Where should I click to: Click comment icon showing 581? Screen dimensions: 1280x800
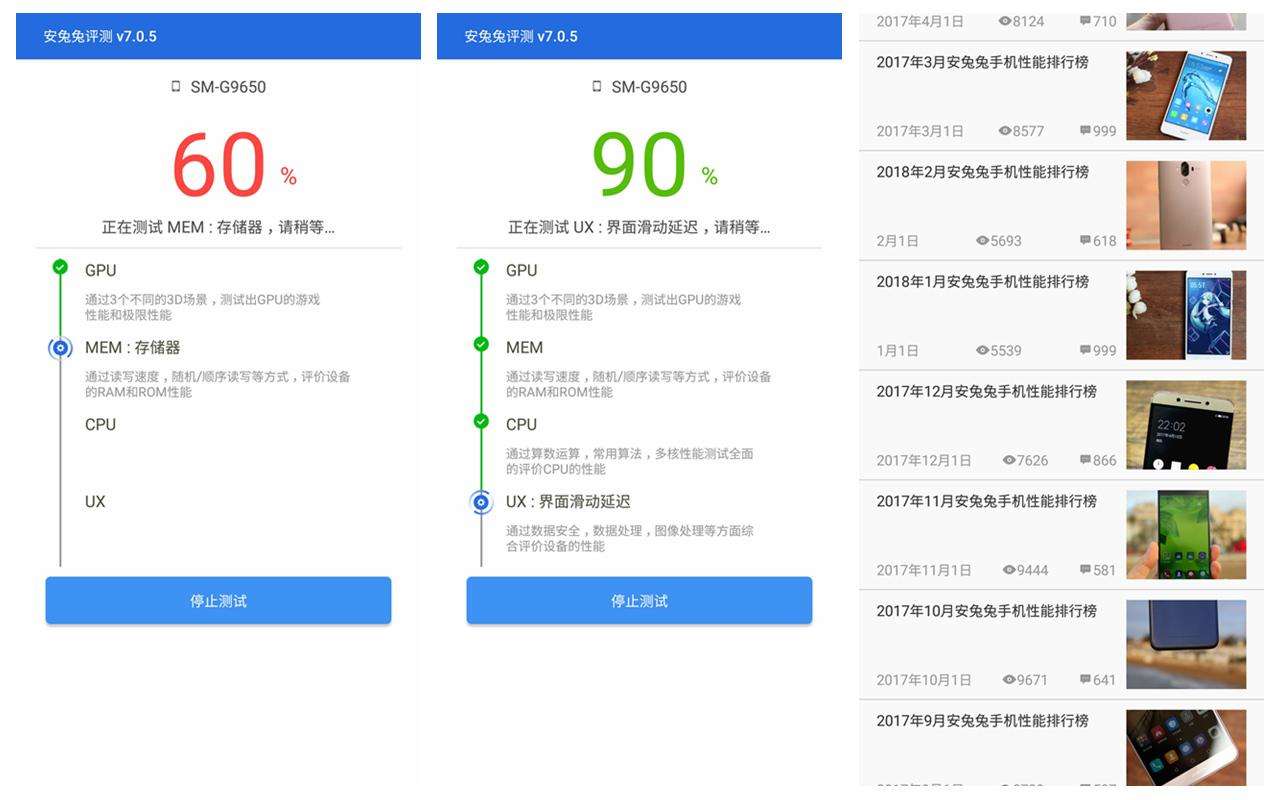point(1085,570)
